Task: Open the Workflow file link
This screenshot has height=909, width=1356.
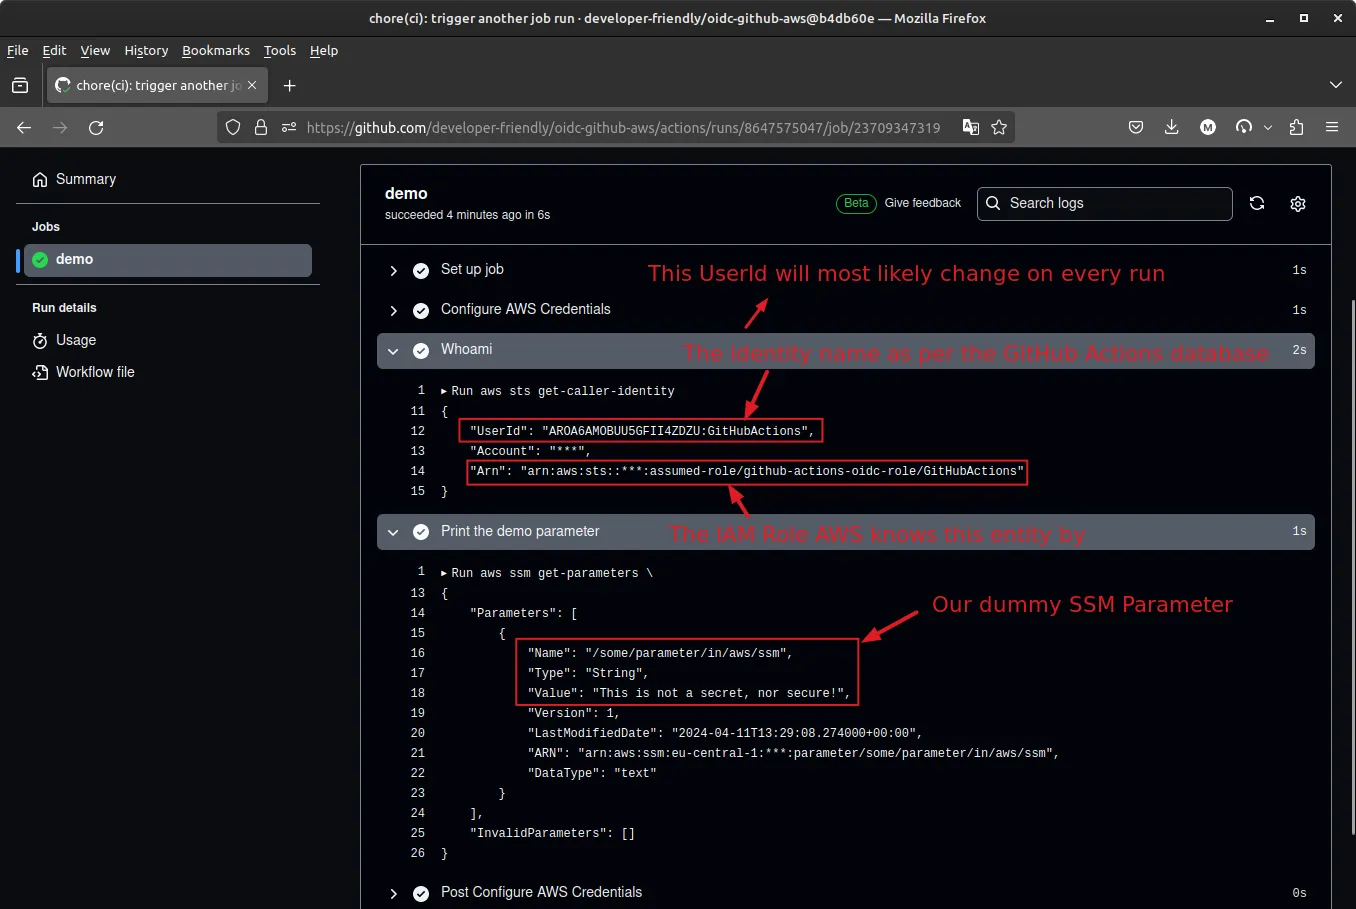Action: (95, 372)
